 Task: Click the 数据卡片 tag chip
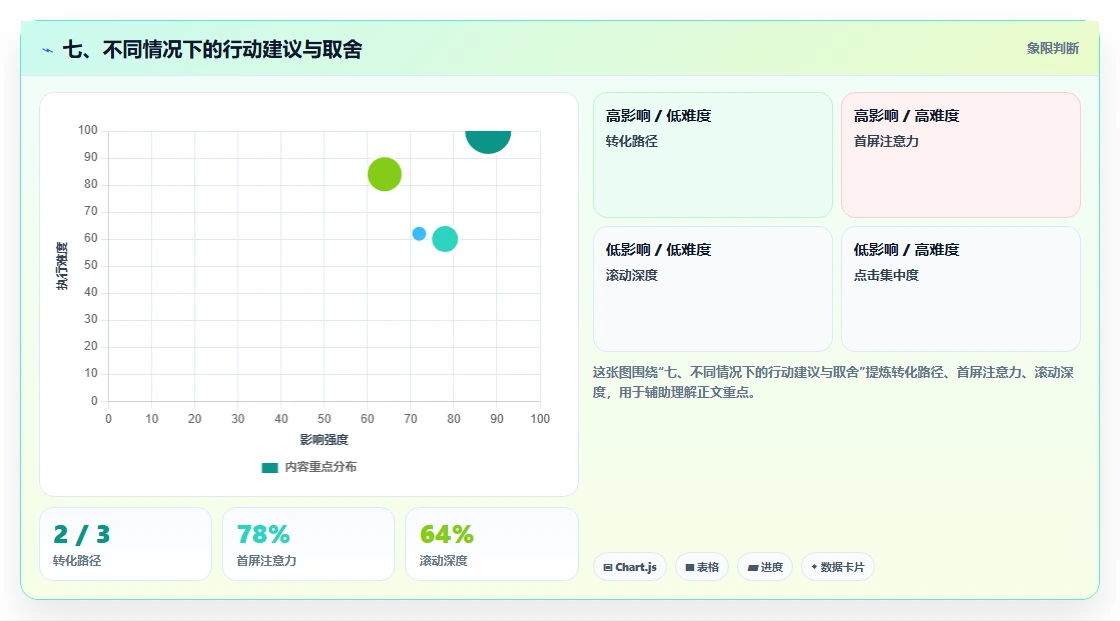(x=838, y=567)
